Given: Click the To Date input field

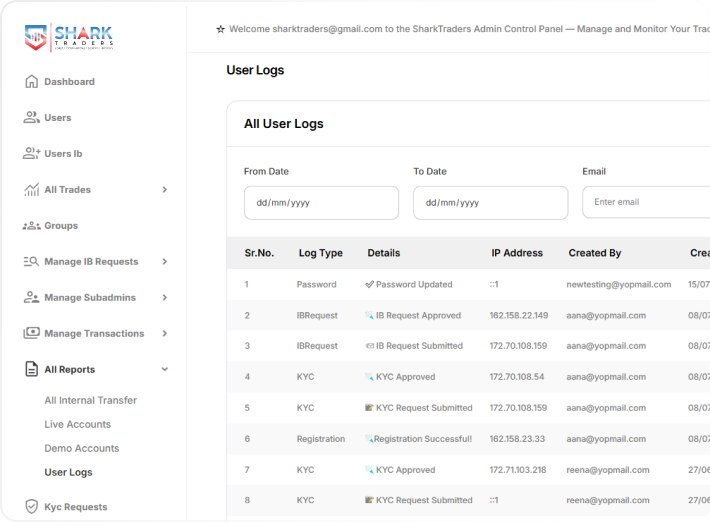Looking at the screenshot, I should tap(490, 203).
